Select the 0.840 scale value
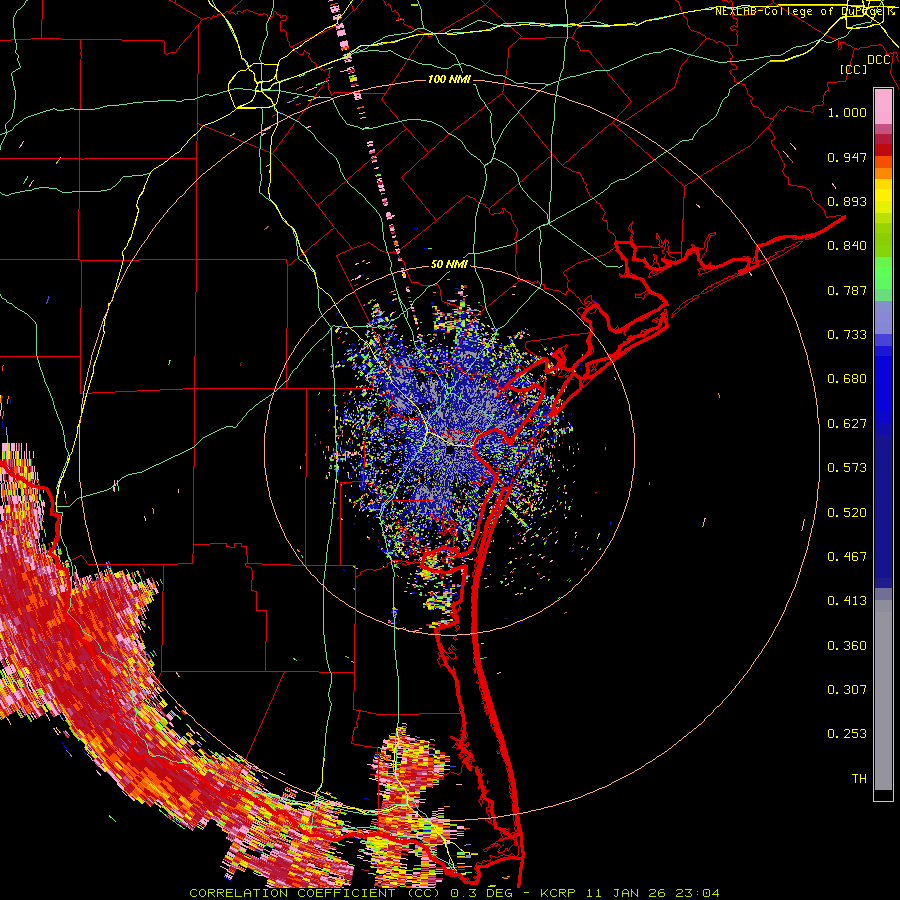This screenshot has width=900, height=900. tap(847, 246)
